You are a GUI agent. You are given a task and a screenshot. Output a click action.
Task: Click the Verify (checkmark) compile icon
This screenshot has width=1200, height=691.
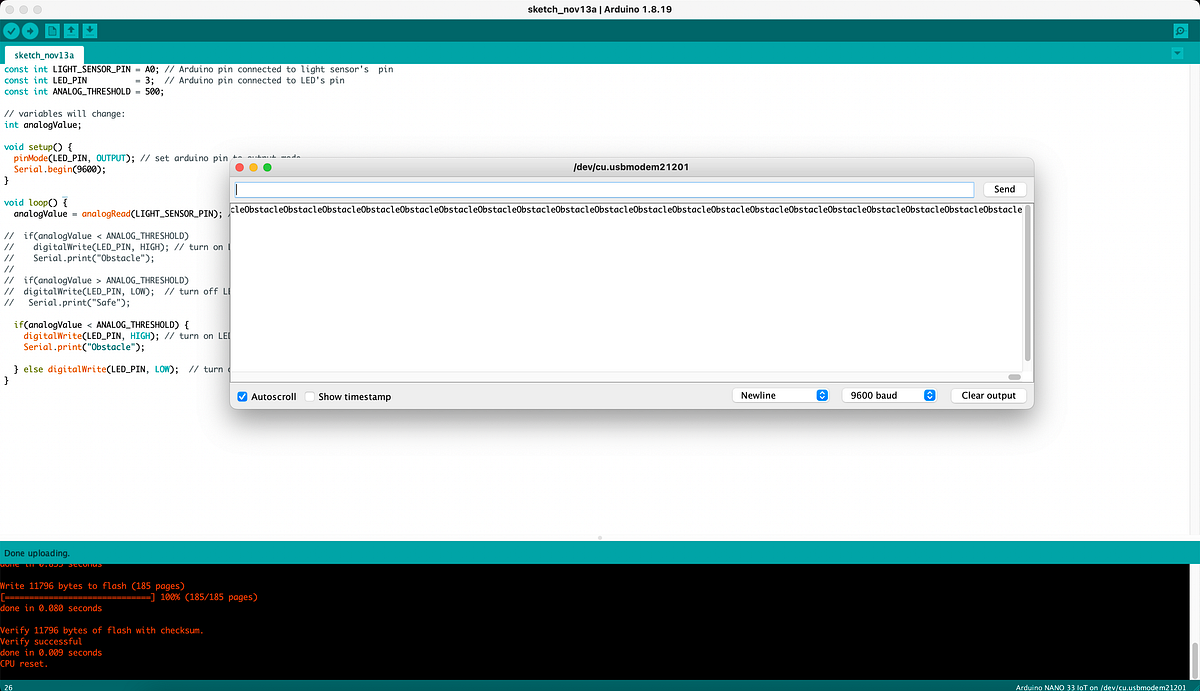(11, 30)
